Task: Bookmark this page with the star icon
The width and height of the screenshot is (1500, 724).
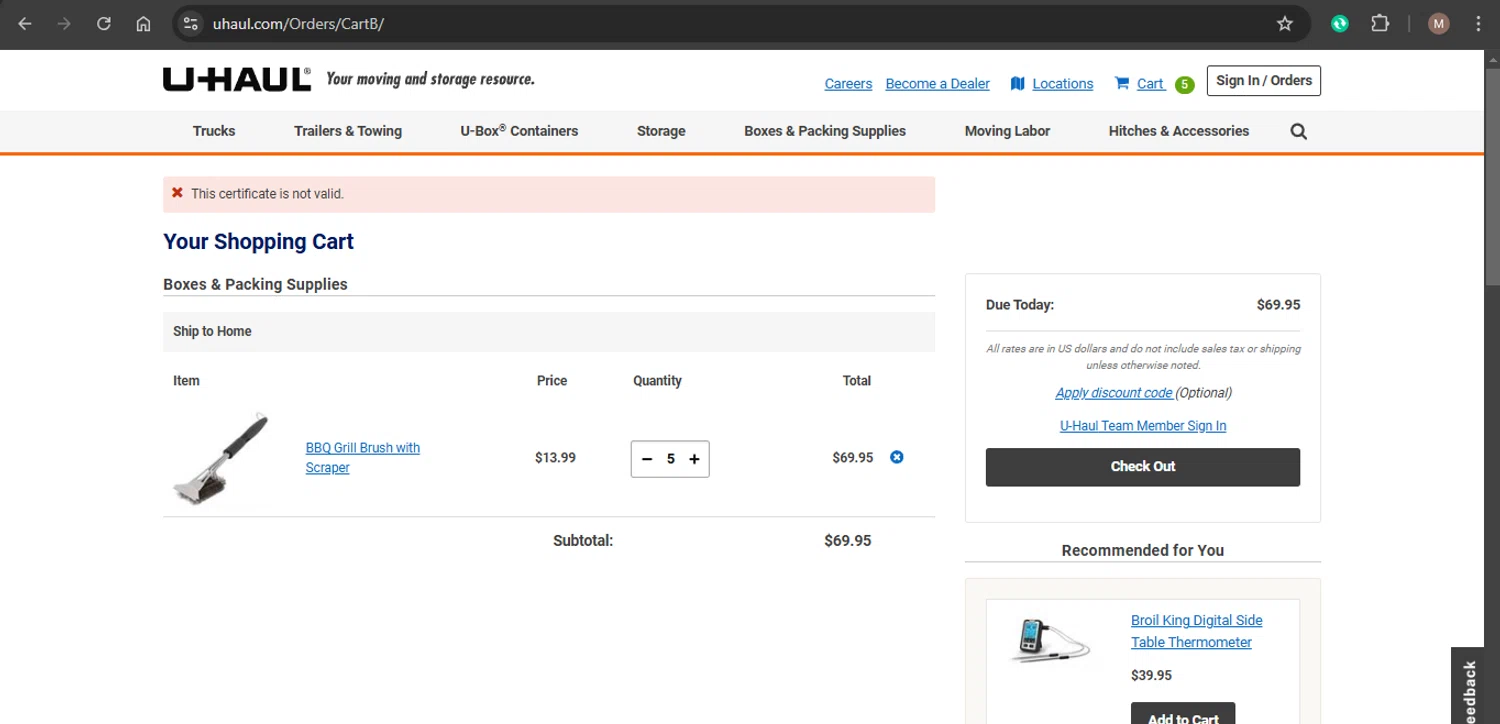Action: (x=1285, y=24)
